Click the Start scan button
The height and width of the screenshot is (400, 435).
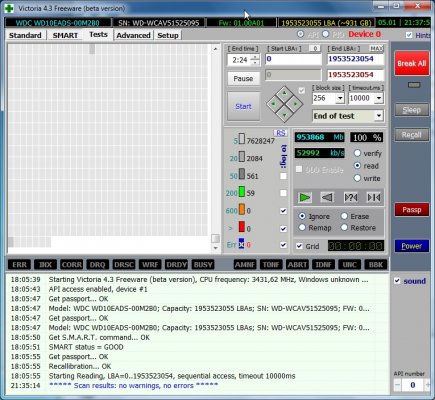tap(243, 106)
